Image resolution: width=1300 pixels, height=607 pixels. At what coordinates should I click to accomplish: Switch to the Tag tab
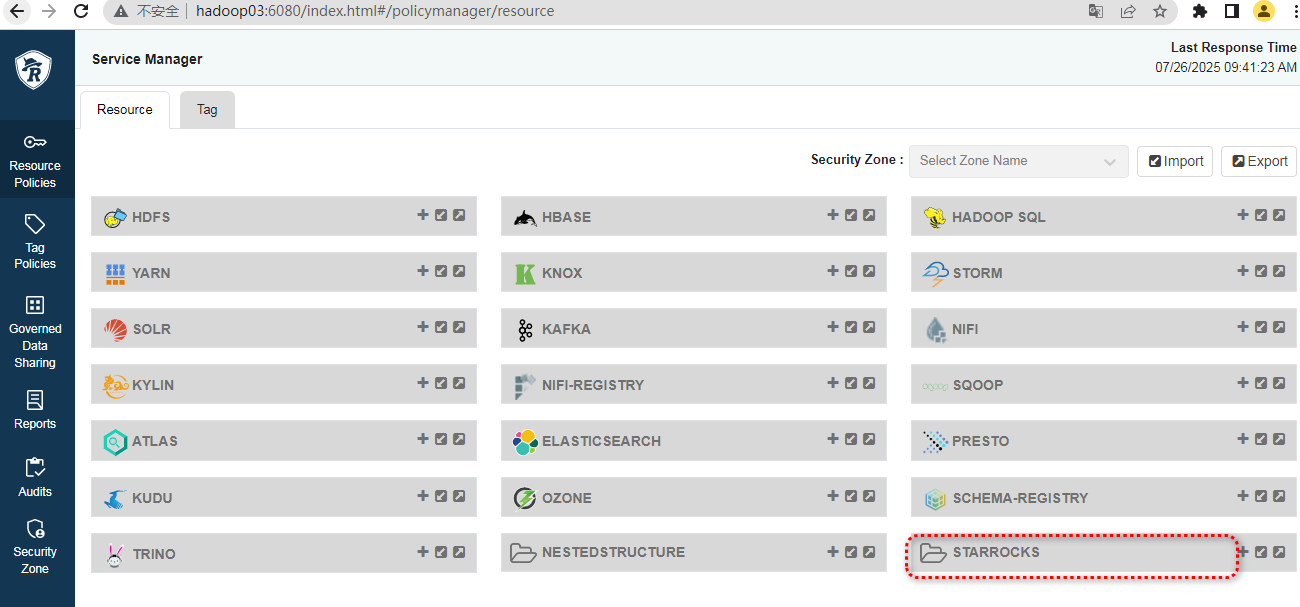[x=207, y=110]
